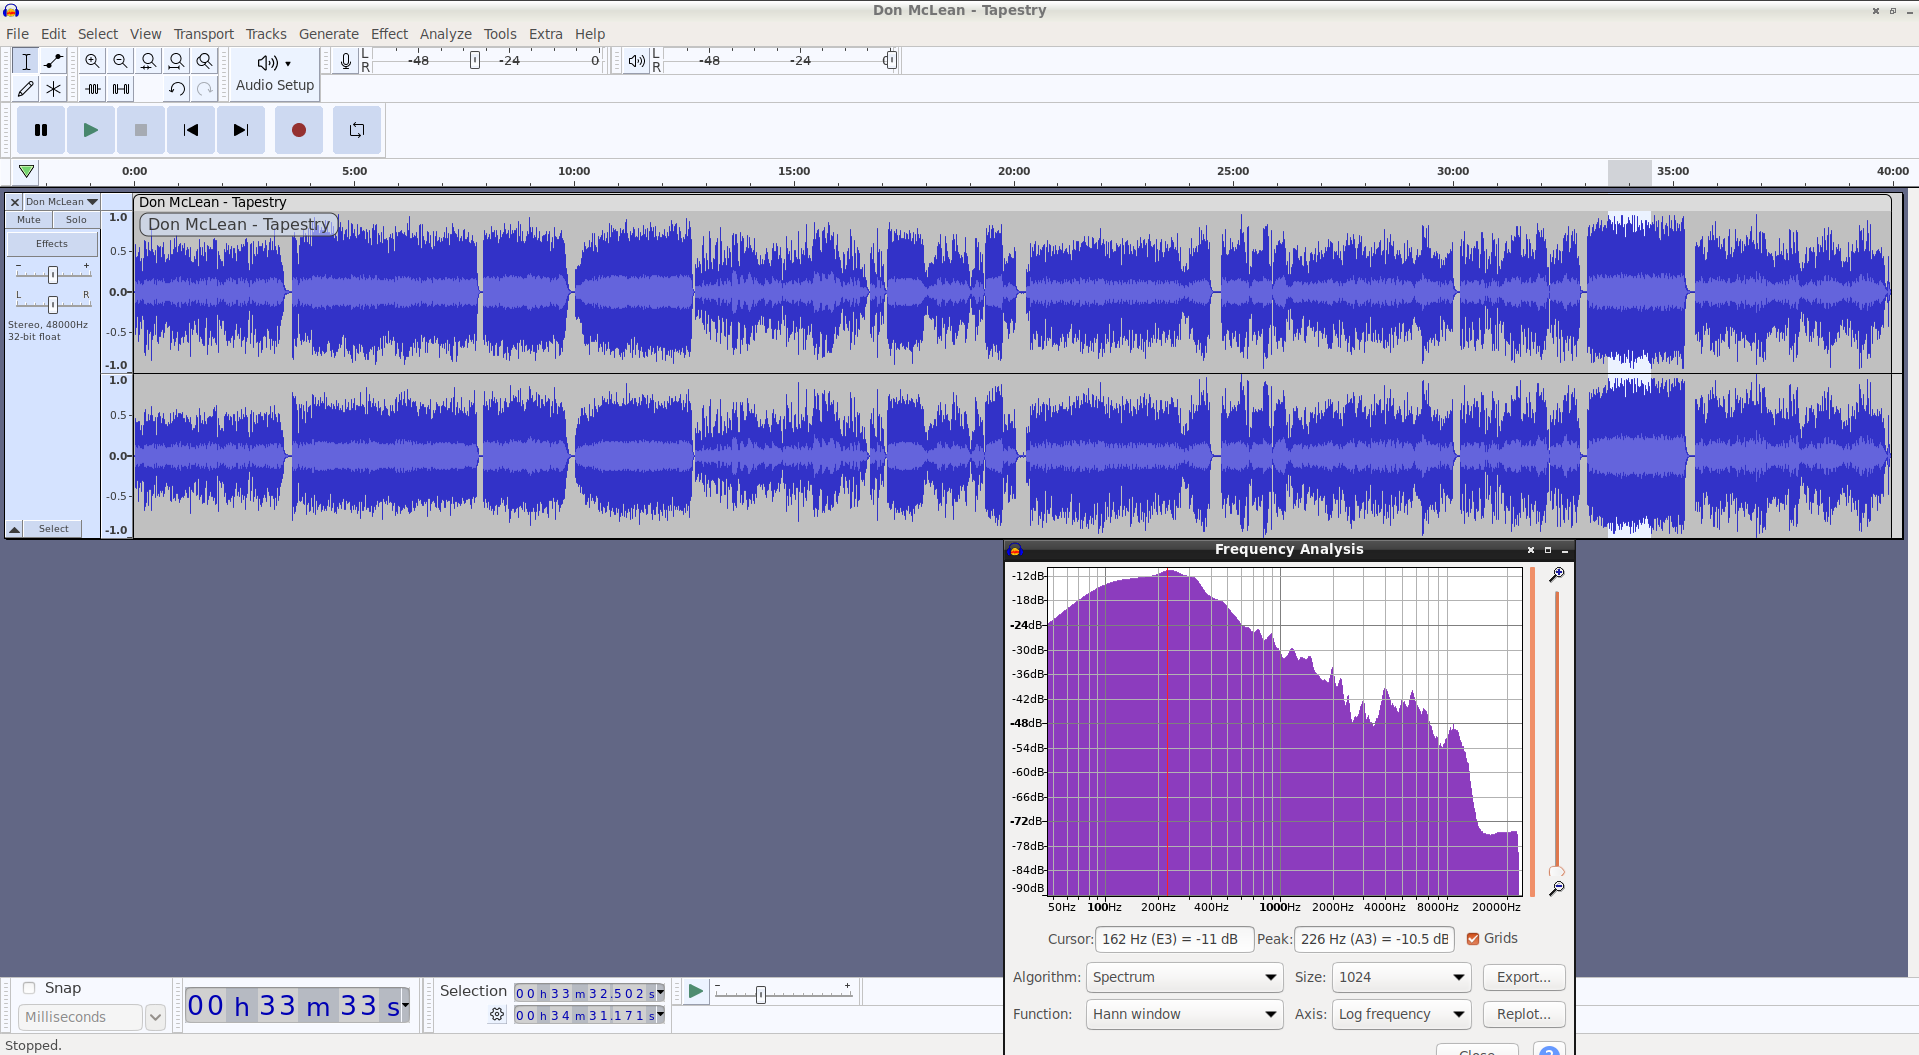The height and width of the screenshot is (1055, 1919).
Task: Select the Draw pencil tool
Action: coord(26,89)
